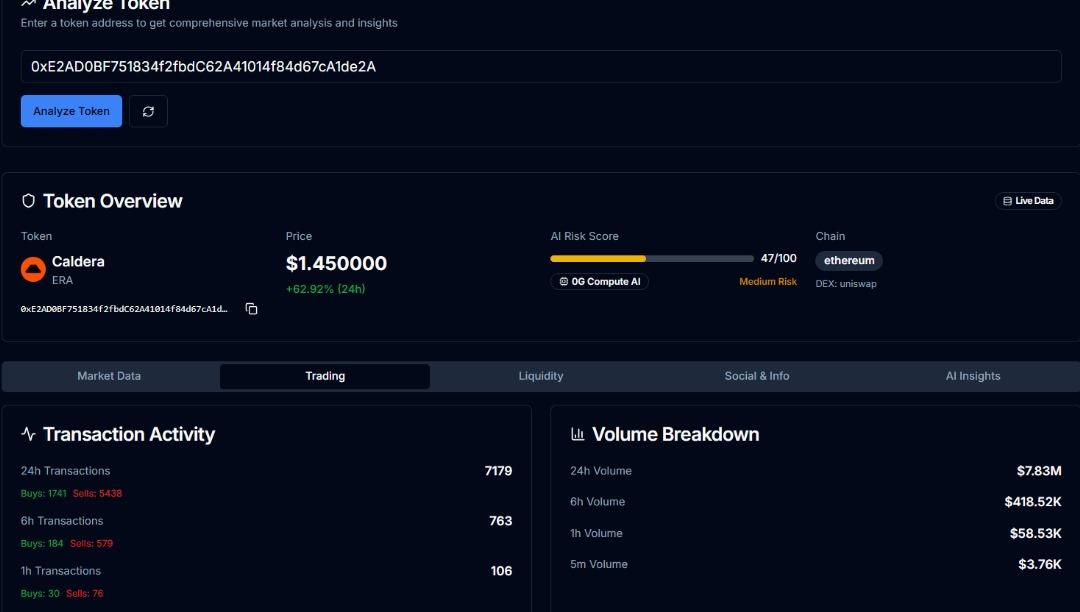The height and width of the screenshot is (612, 1080).
Task: Click the 47/100 risk score value
Action: pos(778,258)
